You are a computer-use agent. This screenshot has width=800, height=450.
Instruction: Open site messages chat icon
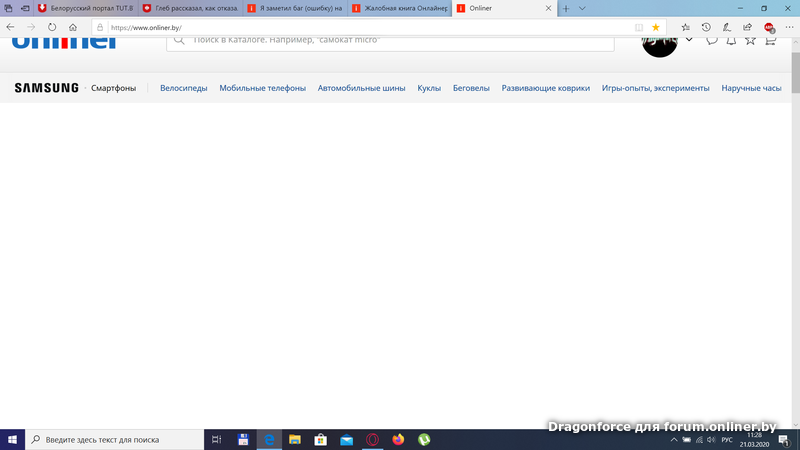click(712, 41)
